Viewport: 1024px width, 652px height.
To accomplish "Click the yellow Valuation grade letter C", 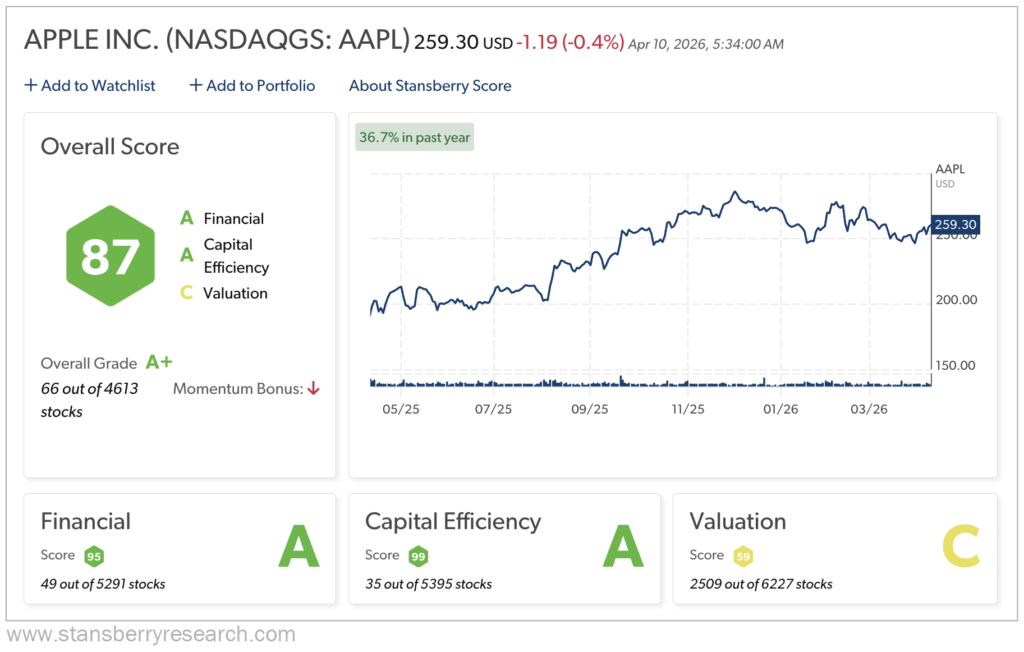I will [963, 545].
